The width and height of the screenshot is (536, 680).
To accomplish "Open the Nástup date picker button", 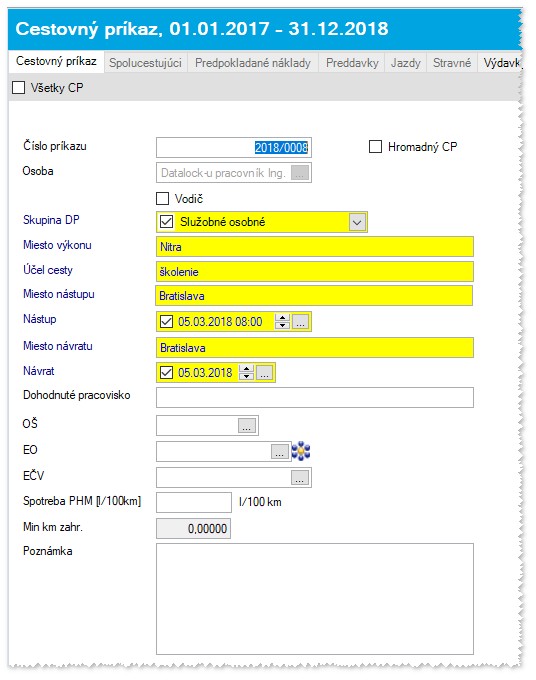I will pyautogui.click(x=300, y=322).
